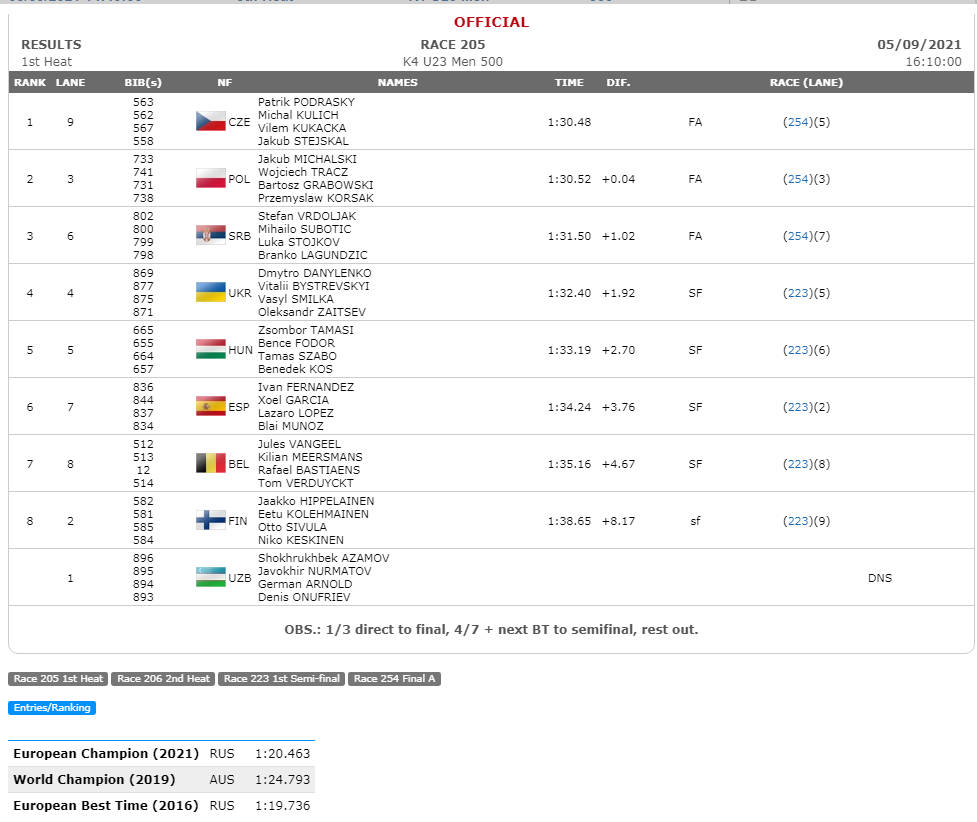Viewport: 977px width, 822px height.
Task: Click the Czech Republic flag icon
Action: pos(211,122)
